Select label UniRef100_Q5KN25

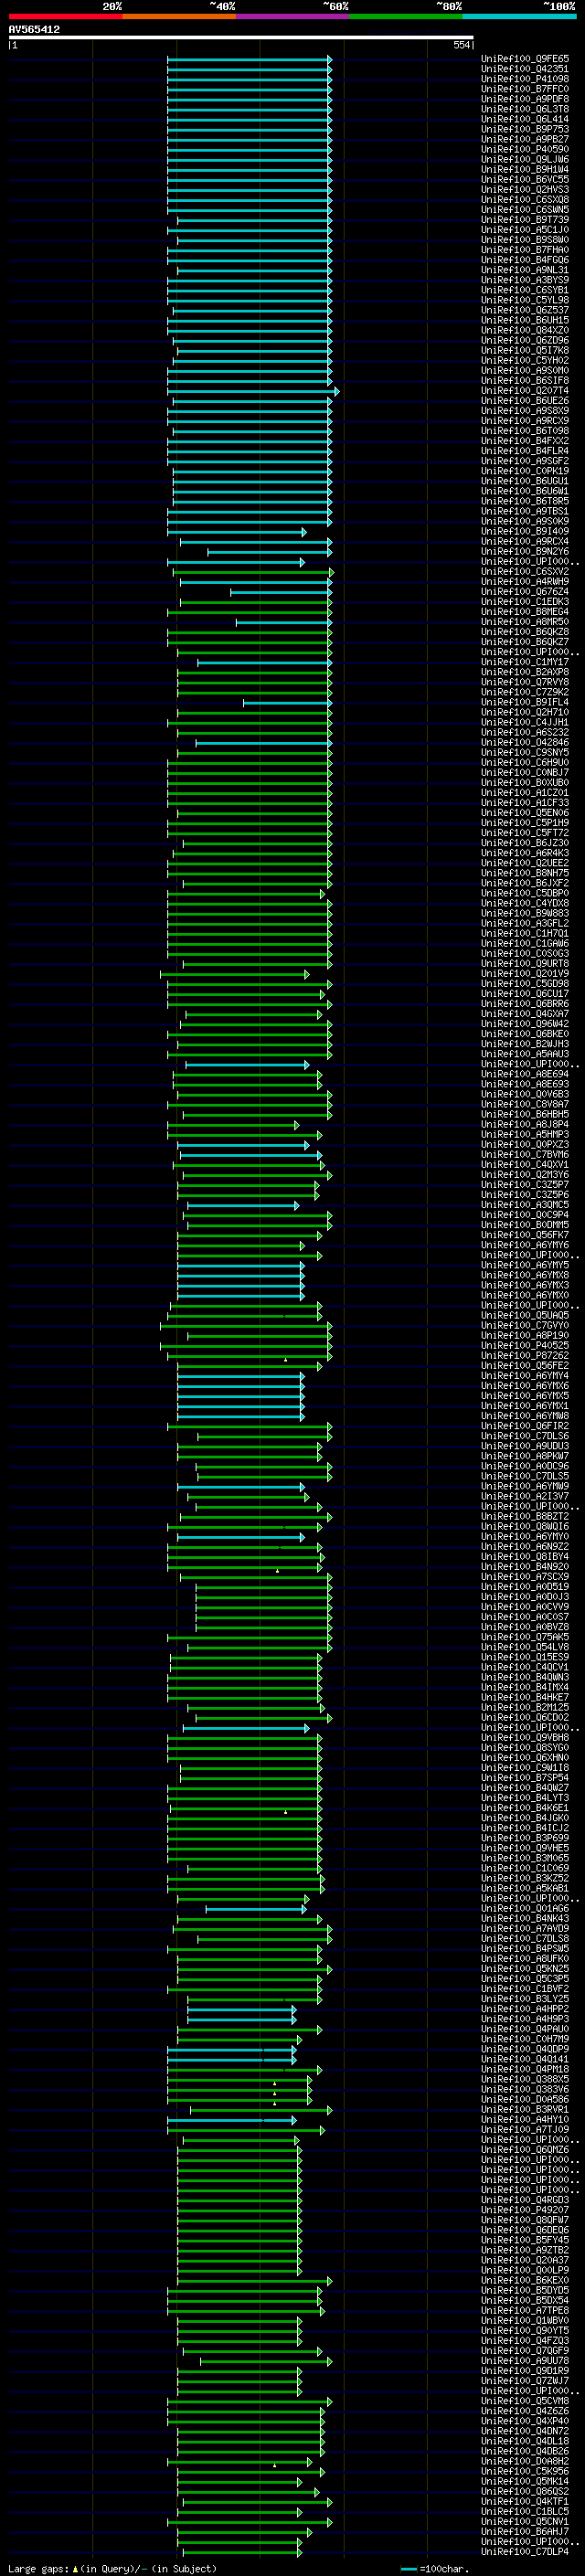coord(524,1968)
